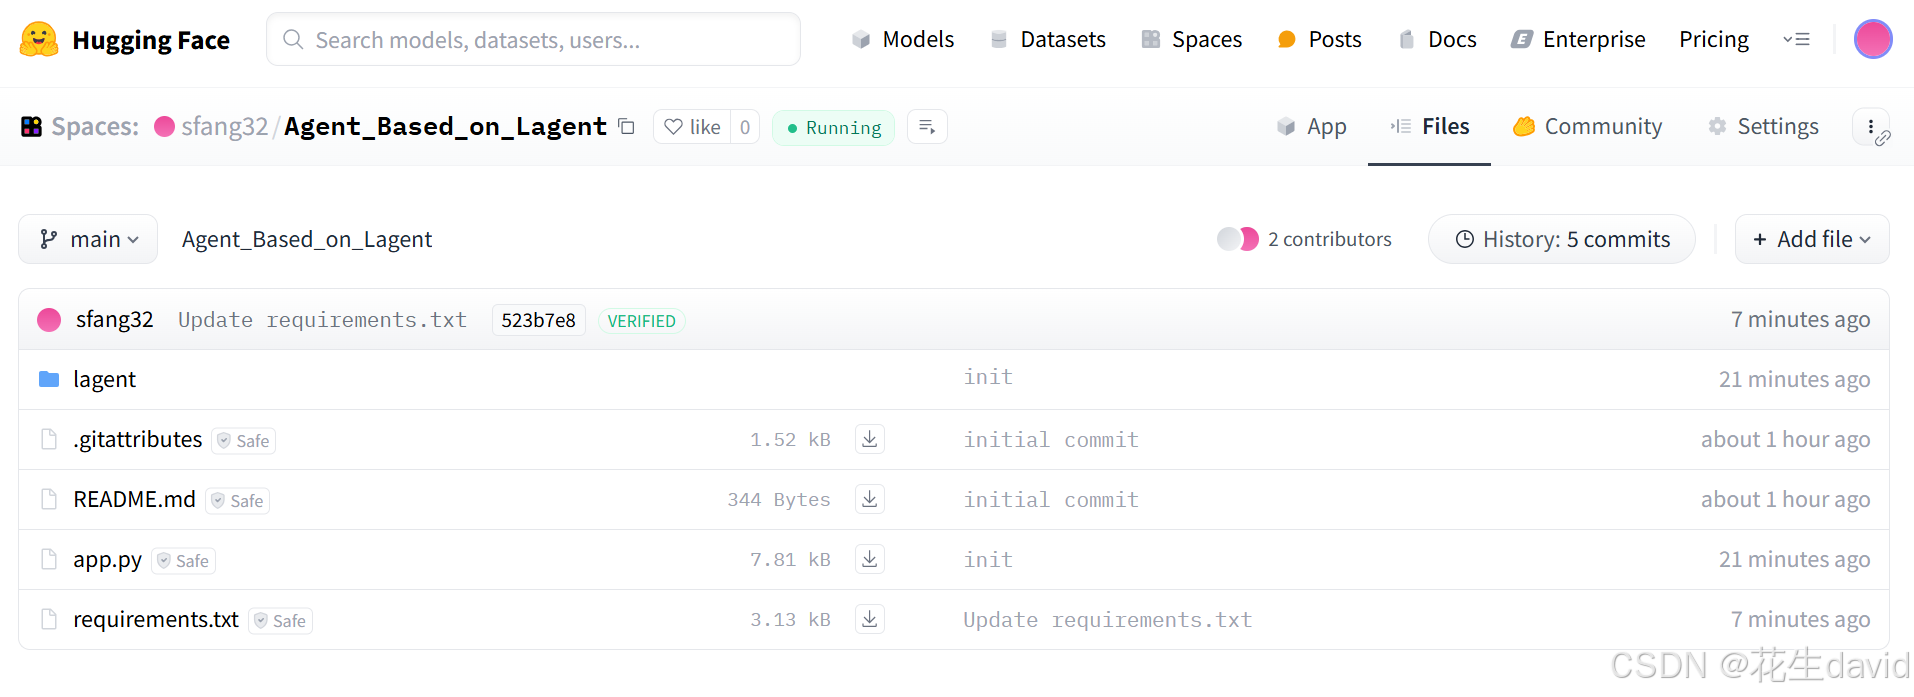Viewport: 1914px width, 697px height.
Task: Click the Safe badge on app.py
Action: [x=184, y=561]
